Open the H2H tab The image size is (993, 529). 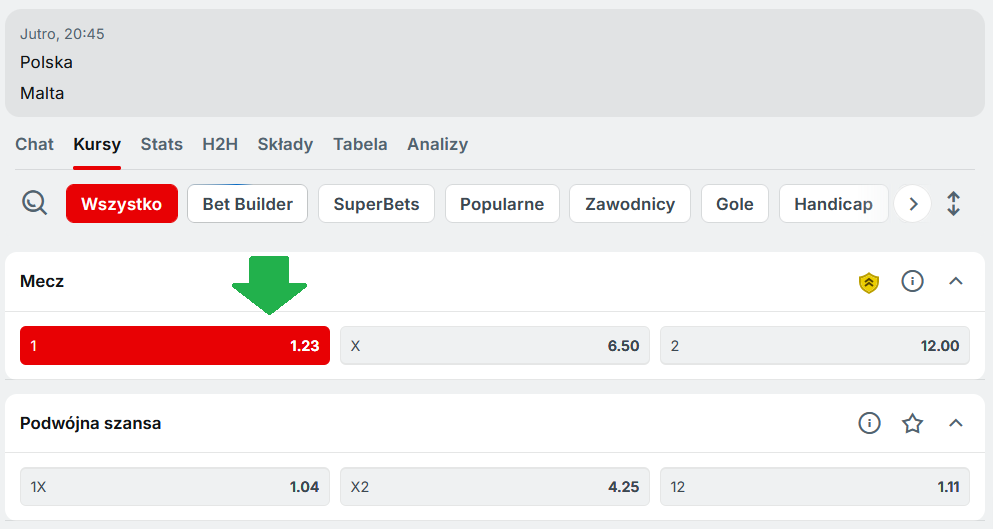220,144
